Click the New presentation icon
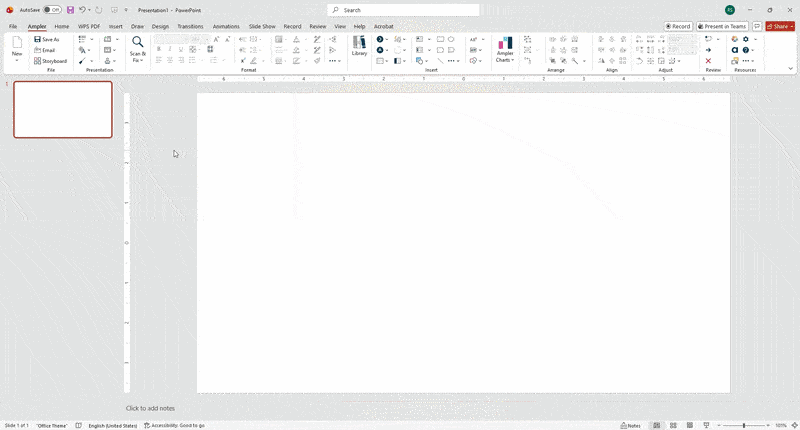The height and width of the screenshot is (430, 800). coord(17,43)
